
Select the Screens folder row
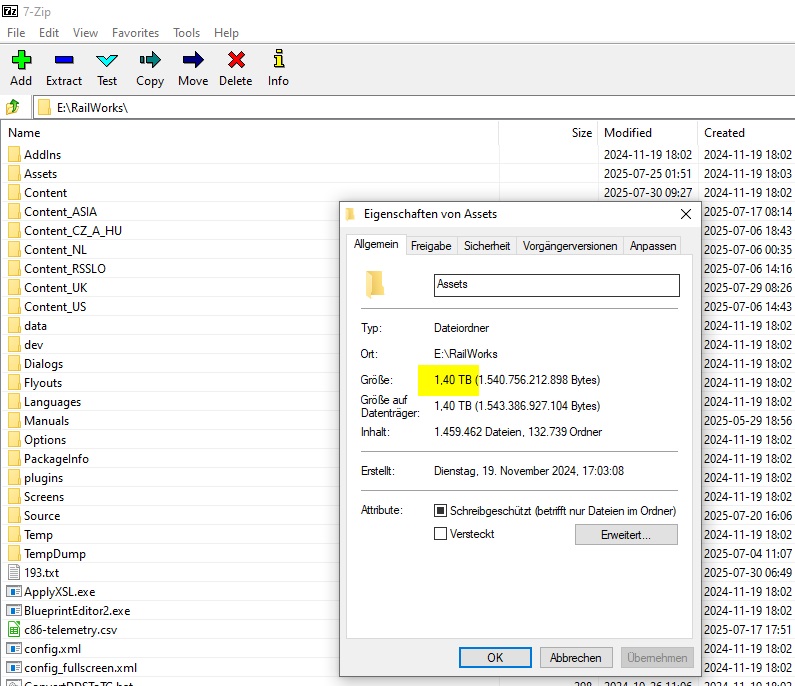pos(172,497)
